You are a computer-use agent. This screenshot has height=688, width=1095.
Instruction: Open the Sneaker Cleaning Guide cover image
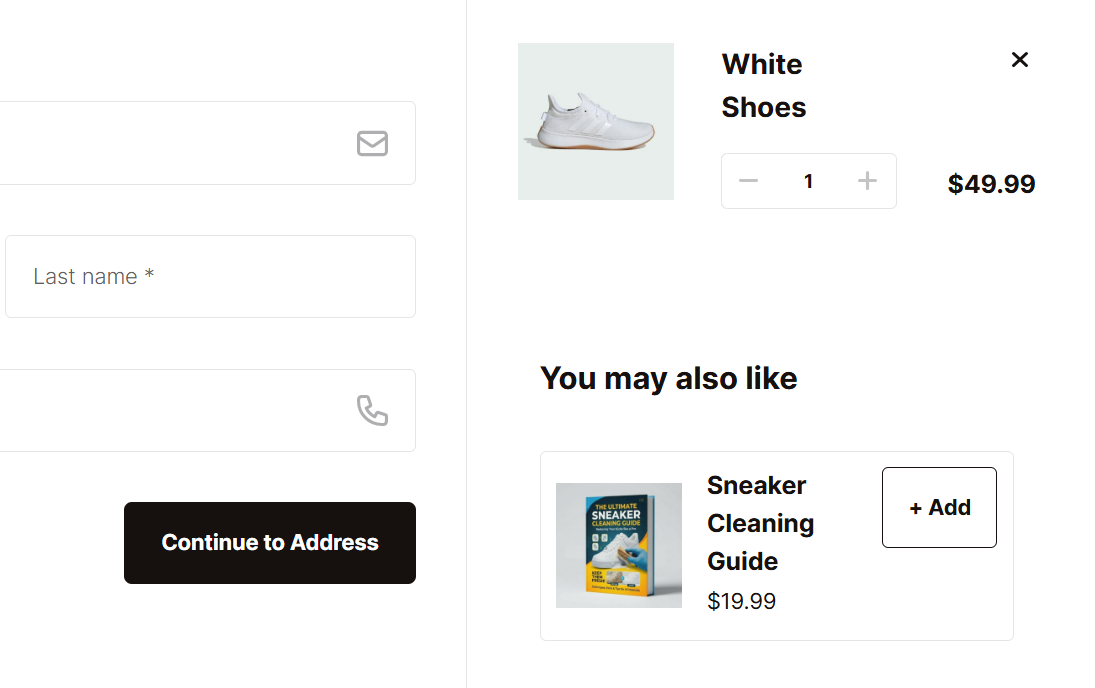pos(619,545)
